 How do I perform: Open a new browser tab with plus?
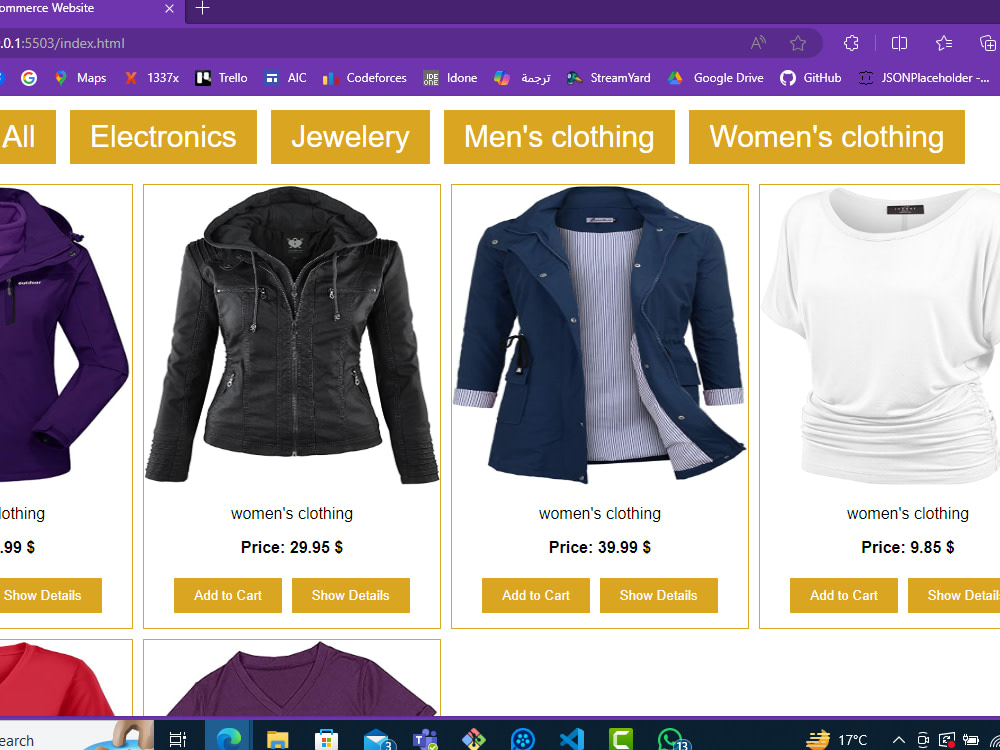click(202, 8)
